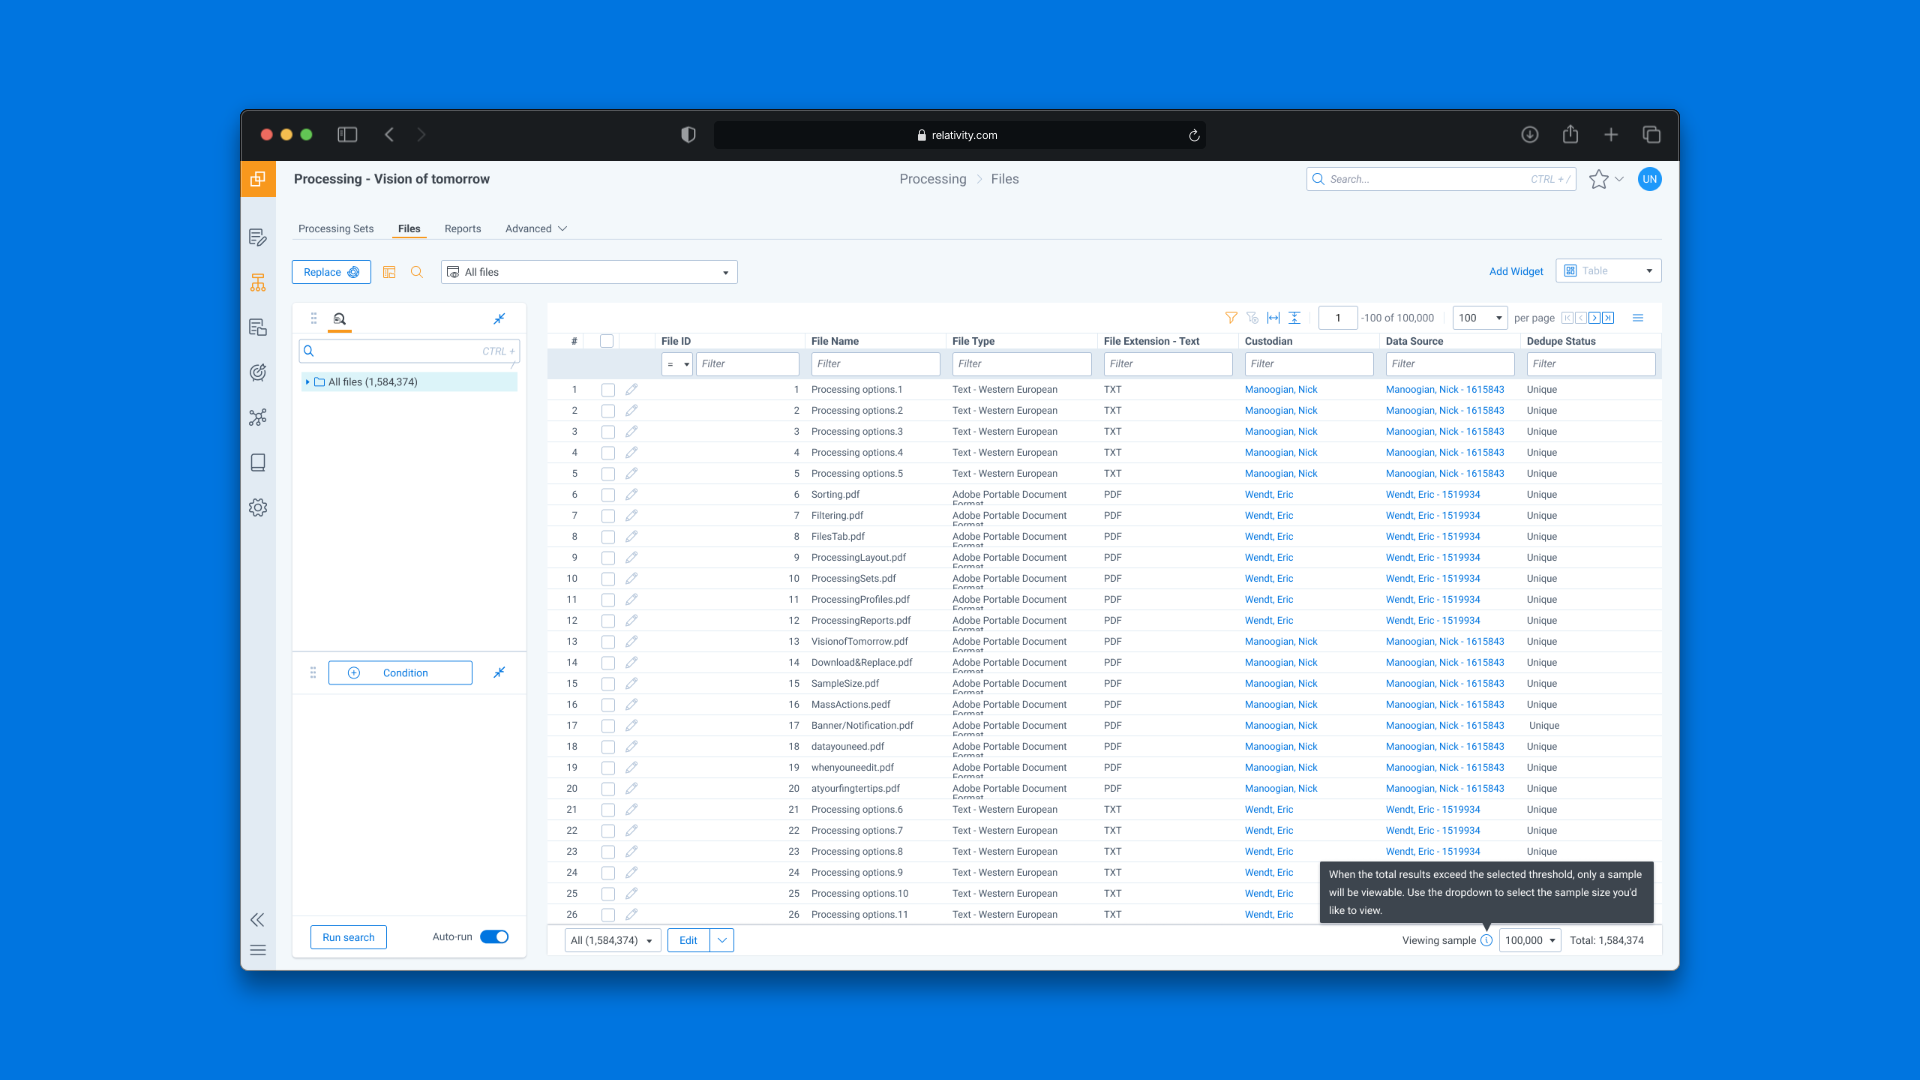Image resolution: width=1920 pixels, height=1080 pixels.
Task: Click the File Name filter field
Action: tap(875, 364)
